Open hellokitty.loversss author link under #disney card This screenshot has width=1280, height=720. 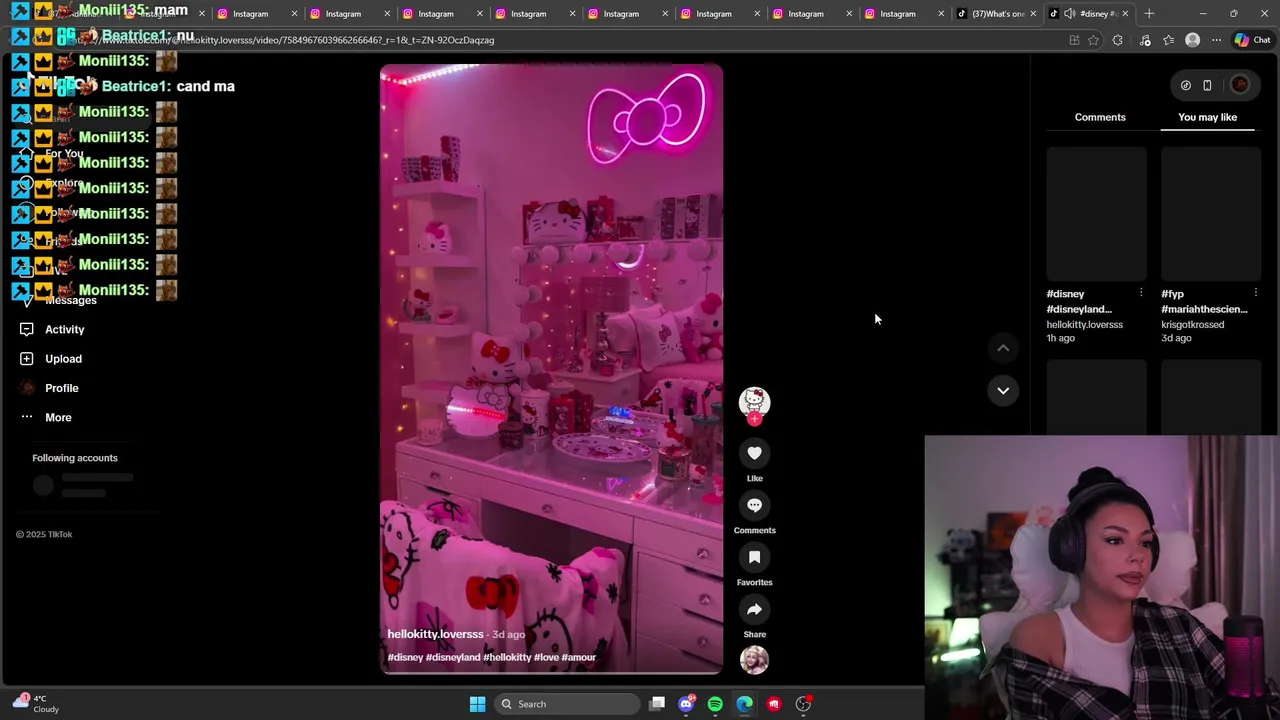pos(1084,324)
